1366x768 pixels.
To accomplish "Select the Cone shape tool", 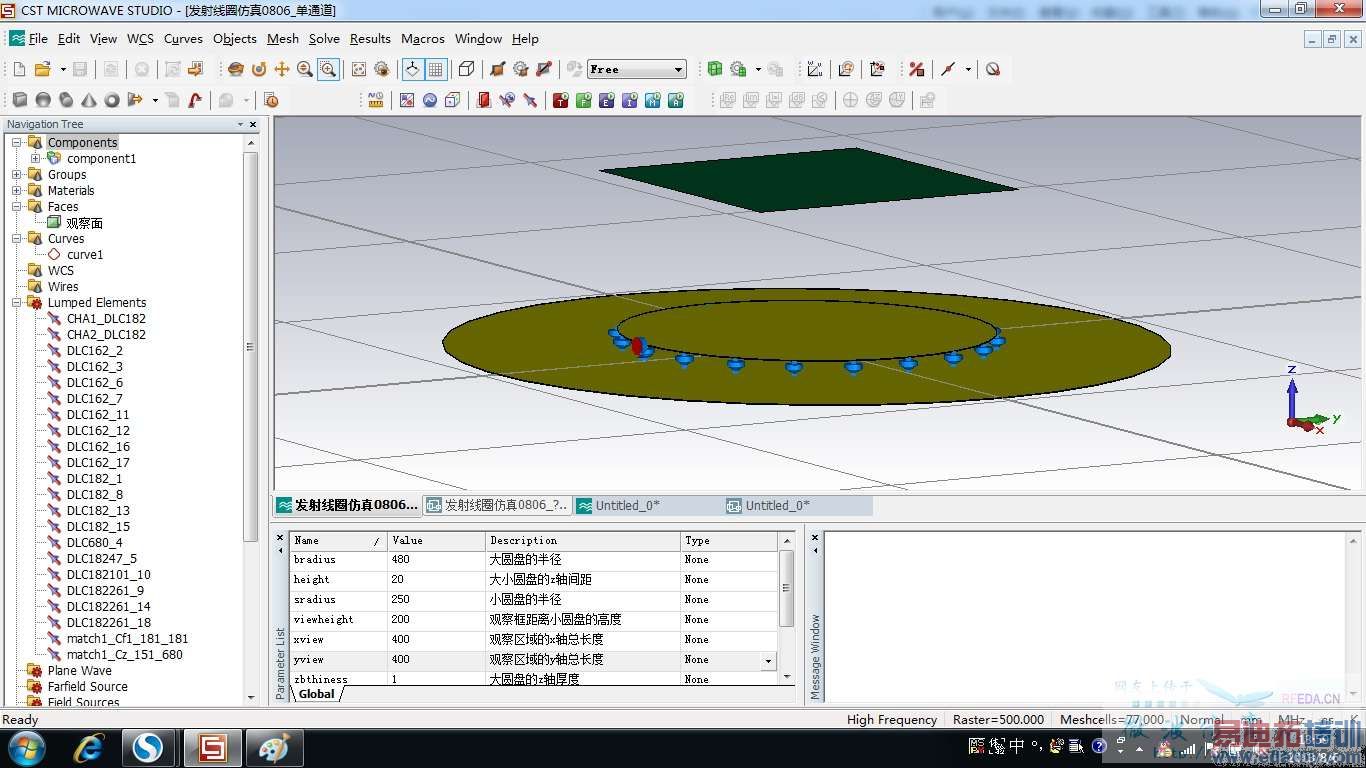I will (89, 100).
